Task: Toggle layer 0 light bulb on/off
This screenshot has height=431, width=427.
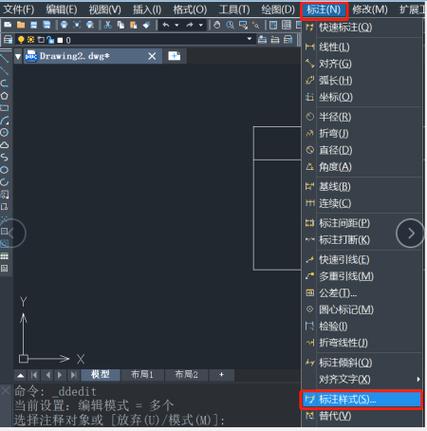Action: click(21, 40)
